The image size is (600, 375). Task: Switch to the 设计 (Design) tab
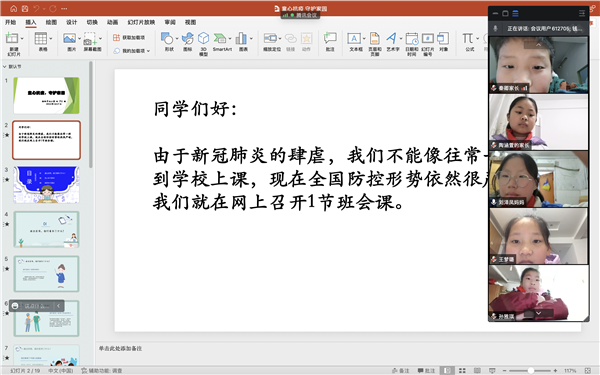72,22
